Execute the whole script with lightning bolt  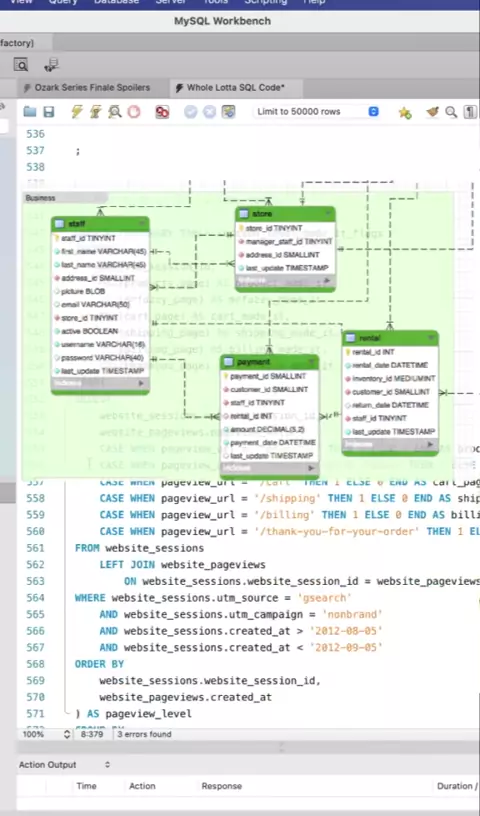77,111
